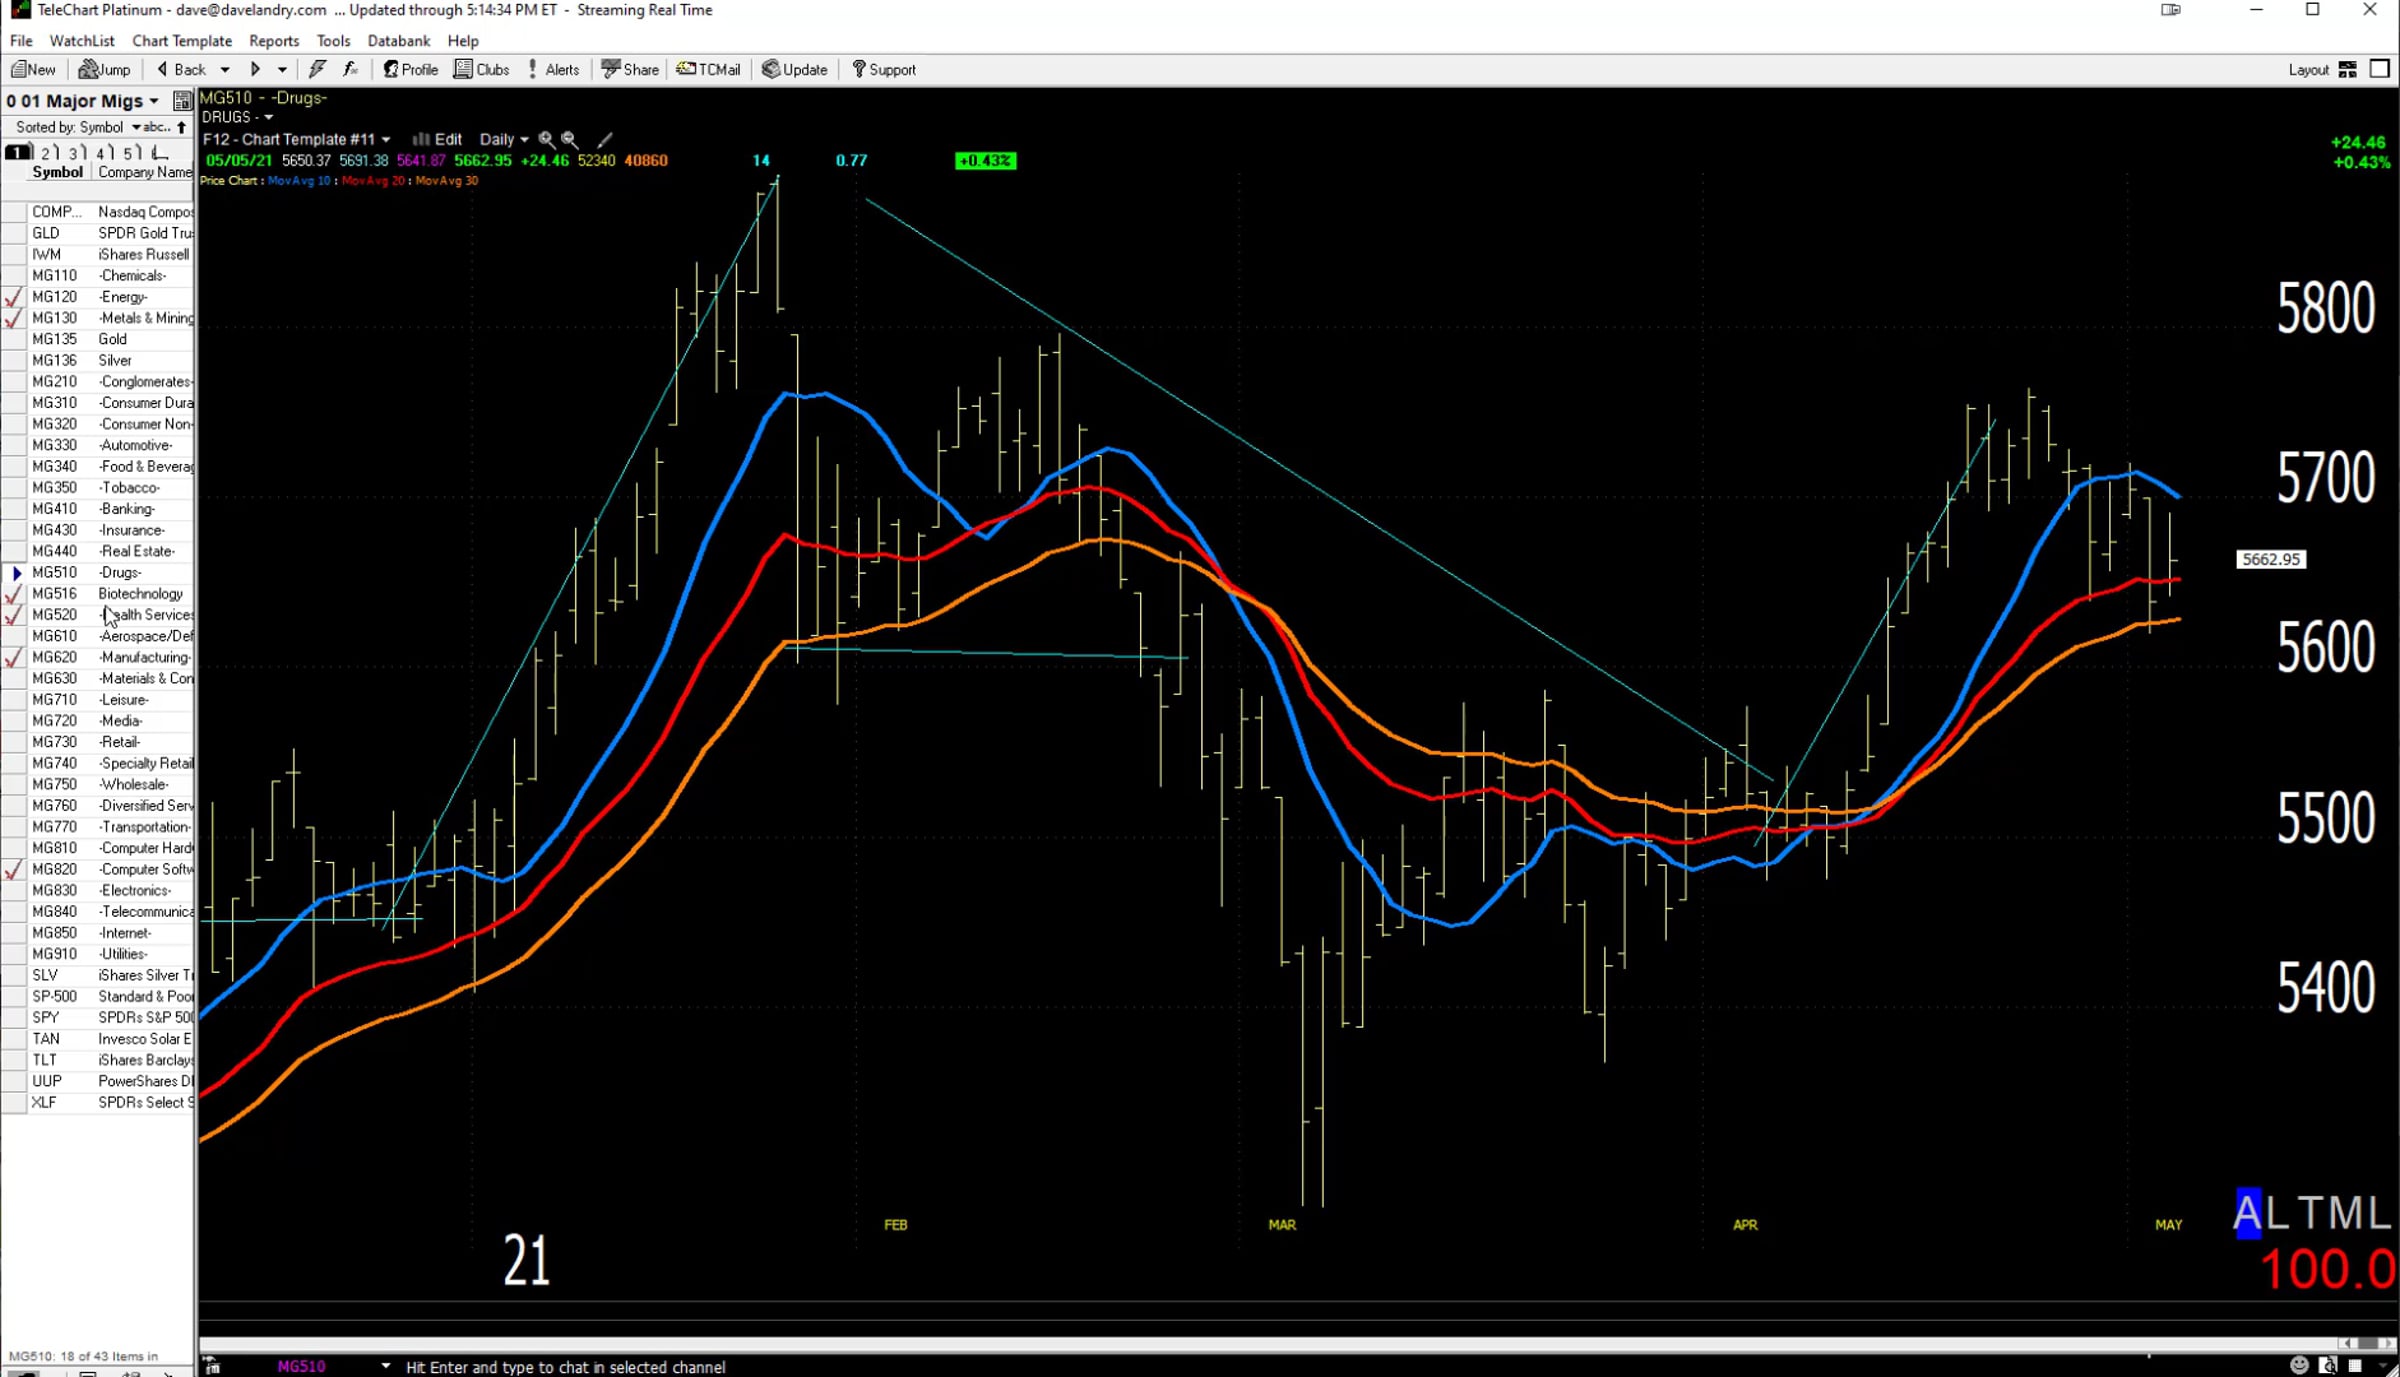Select watchlist tab 2
The image size is (2400, 1377).
(x=49, y=152)
